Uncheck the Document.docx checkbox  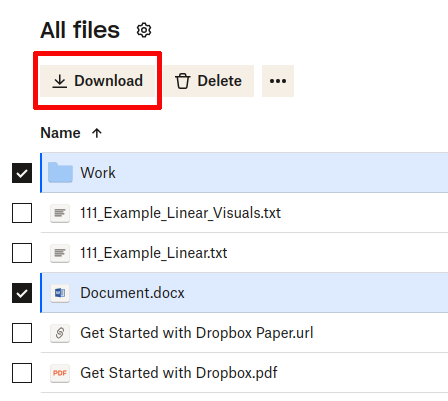pos(22,293)
